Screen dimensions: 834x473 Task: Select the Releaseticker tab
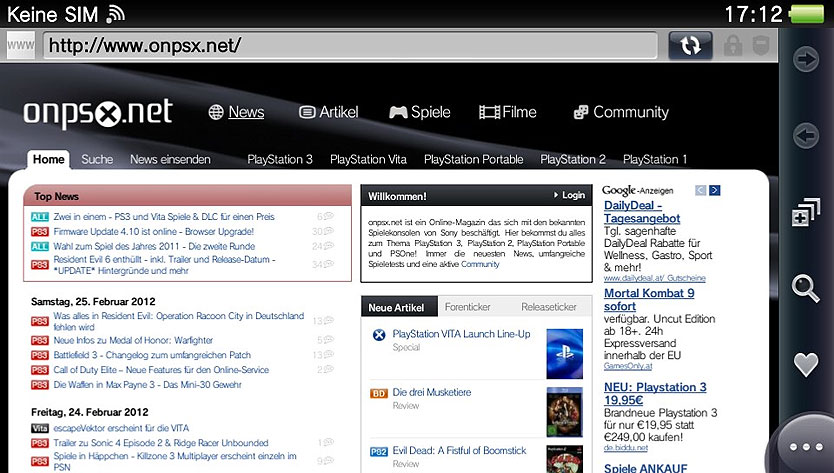(x=549, y=307)
